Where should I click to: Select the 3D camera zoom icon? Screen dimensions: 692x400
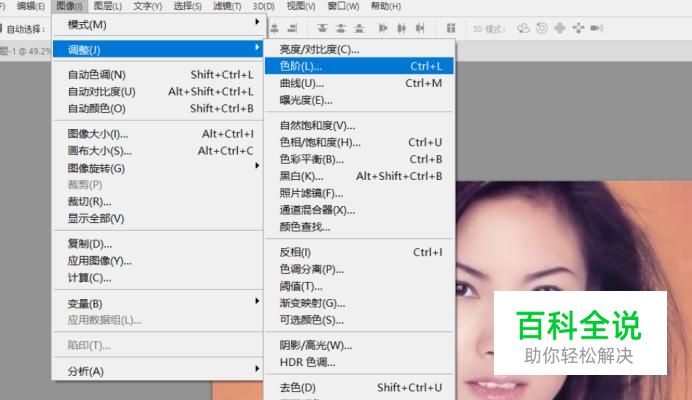[597, 28]
